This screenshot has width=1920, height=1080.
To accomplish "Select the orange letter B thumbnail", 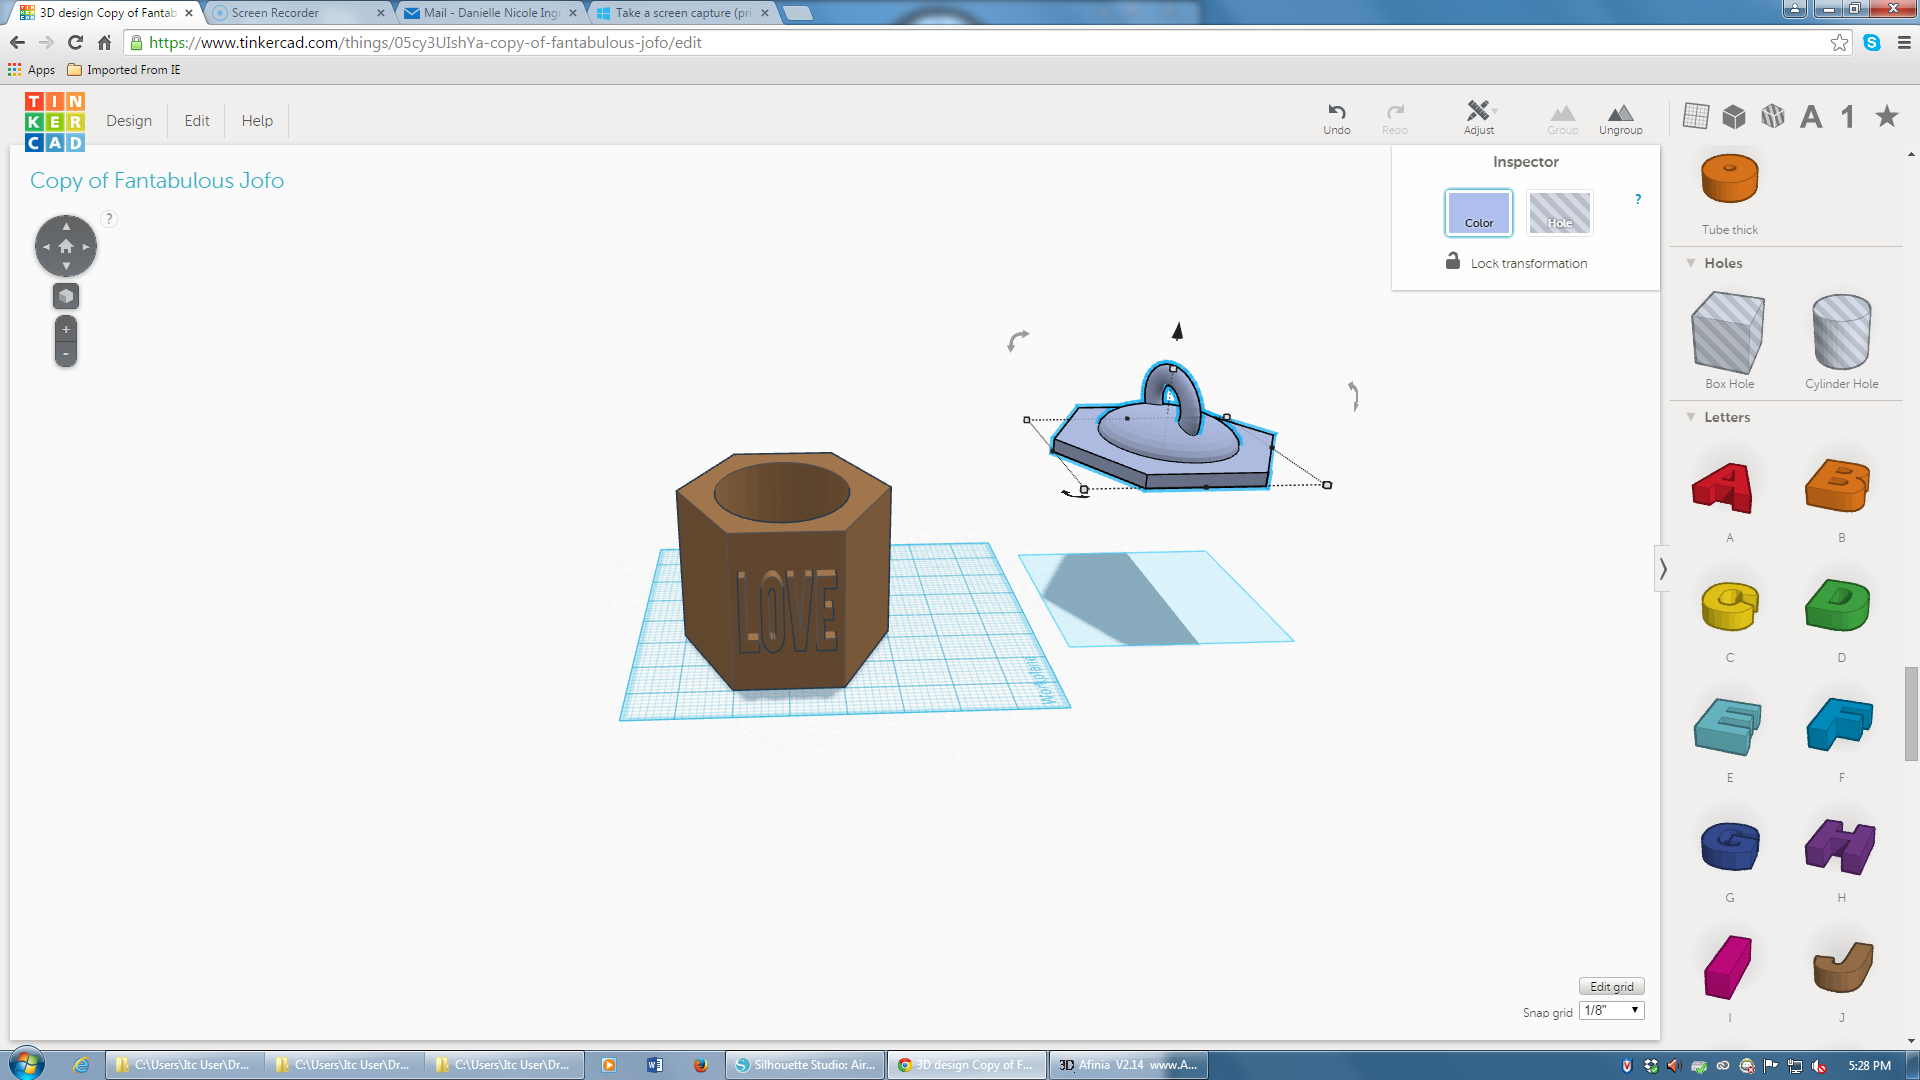I will point(1840,488).
